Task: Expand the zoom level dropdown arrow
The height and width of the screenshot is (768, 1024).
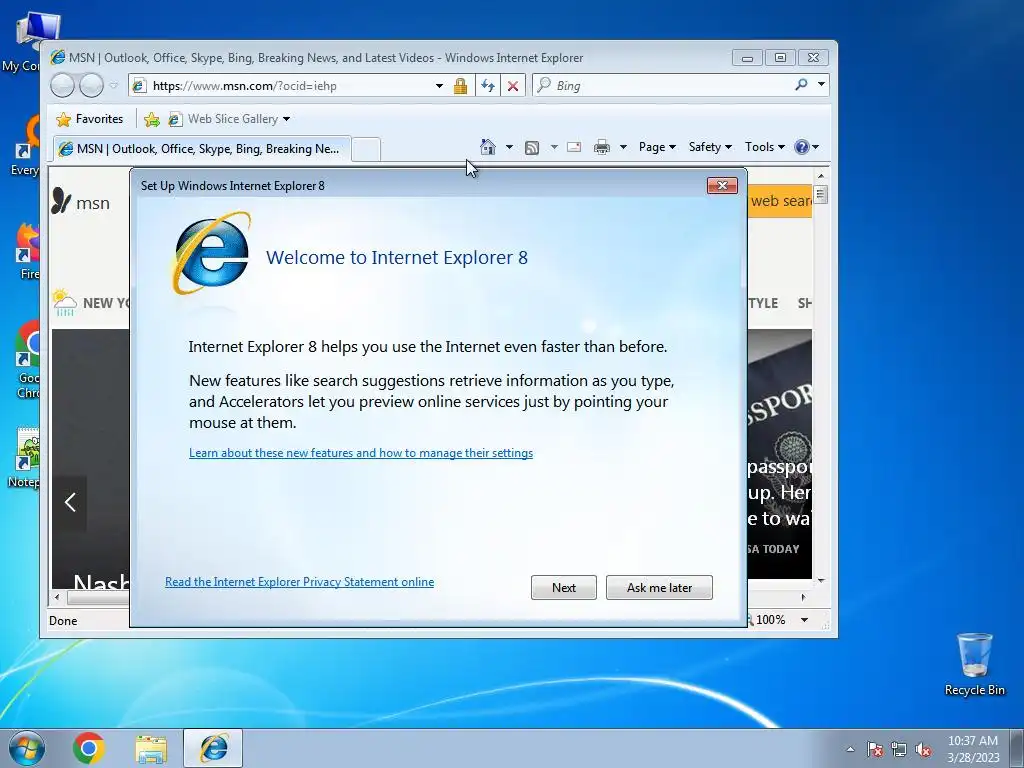Action: coord(805,620)
